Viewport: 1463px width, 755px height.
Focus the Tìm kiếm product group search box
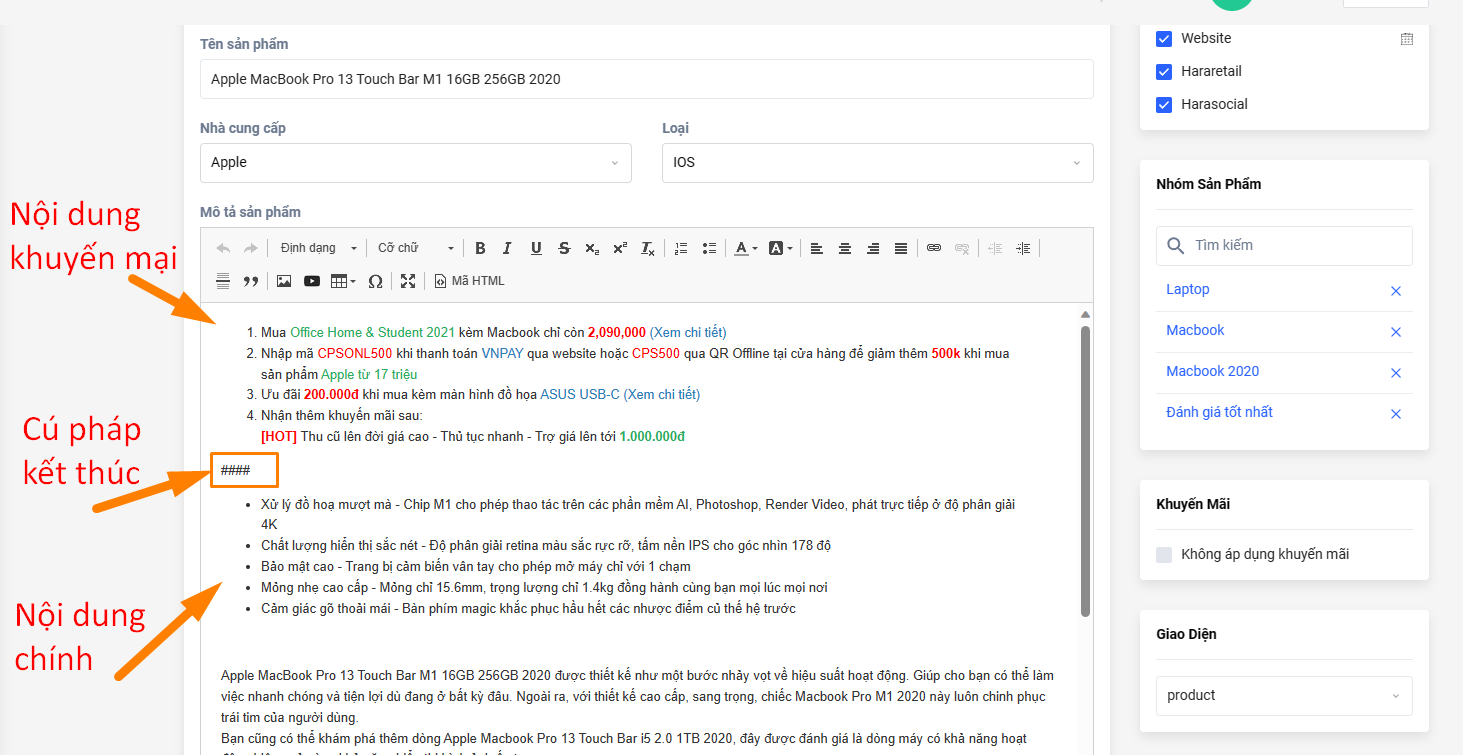1284,245
